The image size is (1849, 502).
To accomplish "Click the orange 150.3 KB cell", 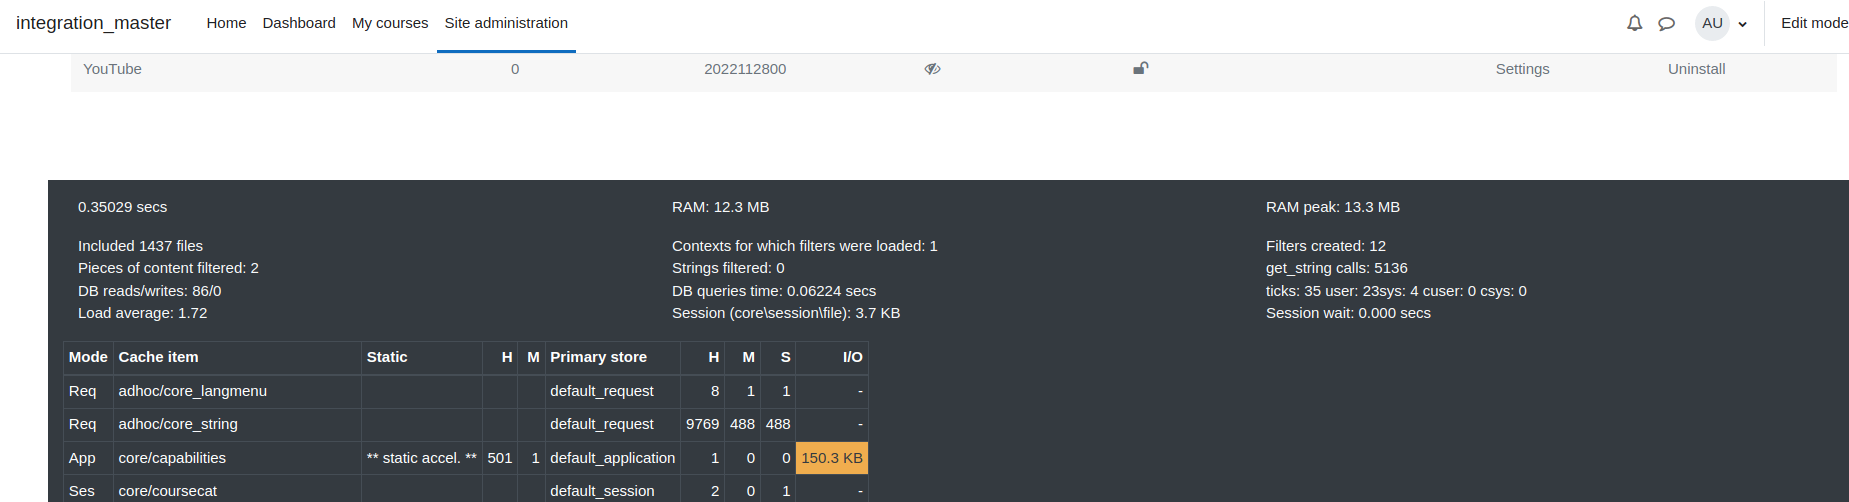I will point(832,458).
